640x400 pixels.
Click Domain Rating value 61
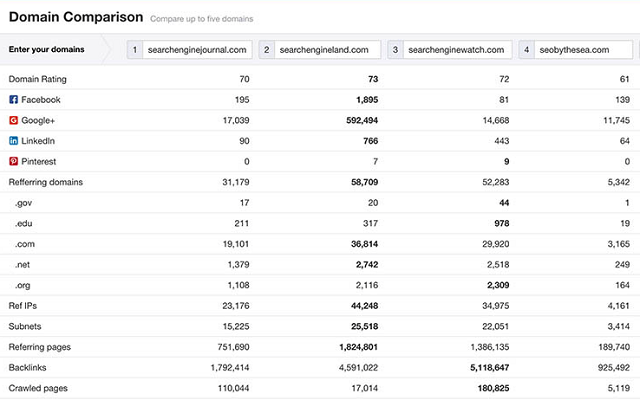click(625, 79)
